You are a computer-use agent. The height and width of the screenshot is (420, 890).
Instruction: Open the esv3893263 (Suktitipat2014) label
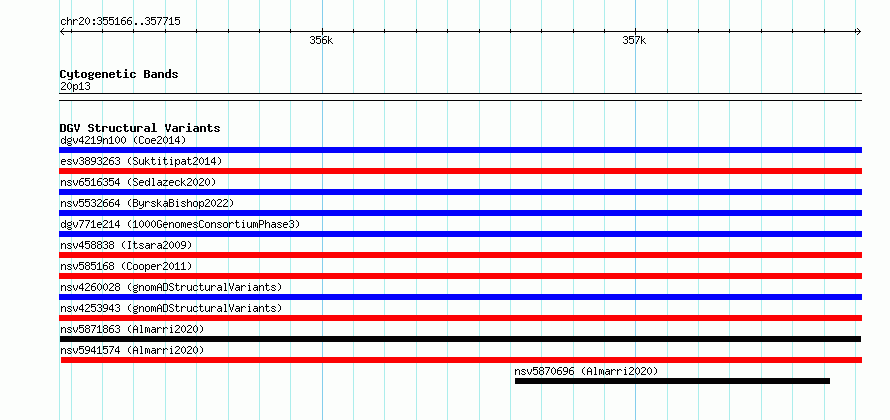point(141,161)
